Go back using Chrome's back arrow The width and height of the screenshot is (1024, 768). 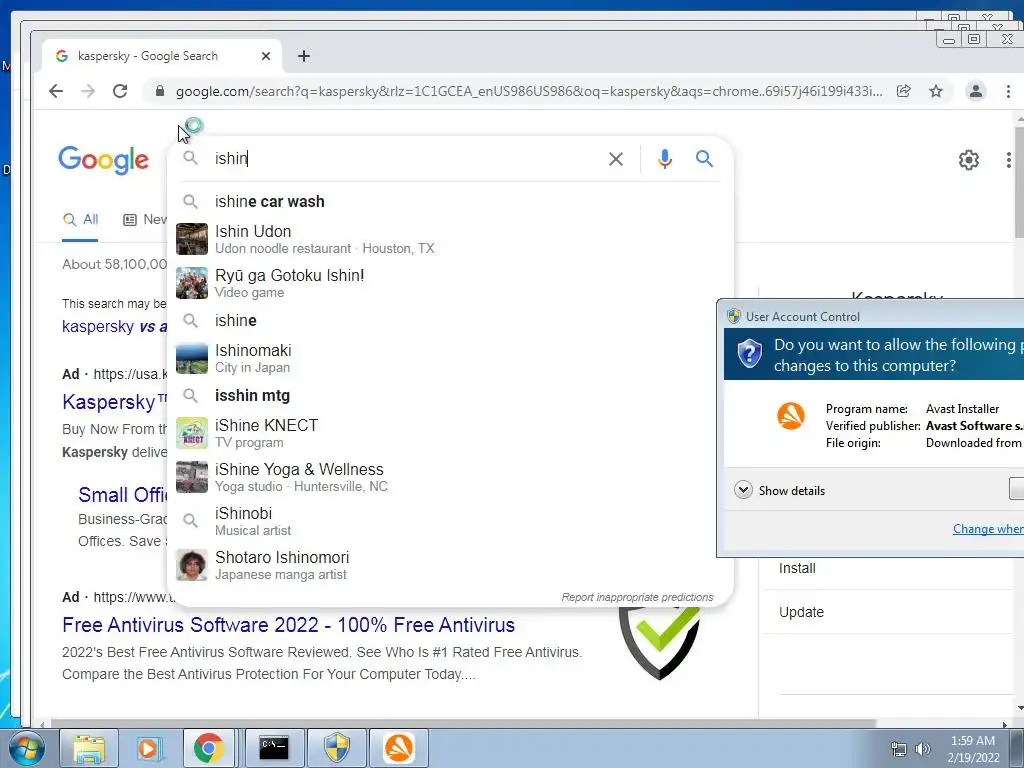pyautogui.click(x=56, y=91)
